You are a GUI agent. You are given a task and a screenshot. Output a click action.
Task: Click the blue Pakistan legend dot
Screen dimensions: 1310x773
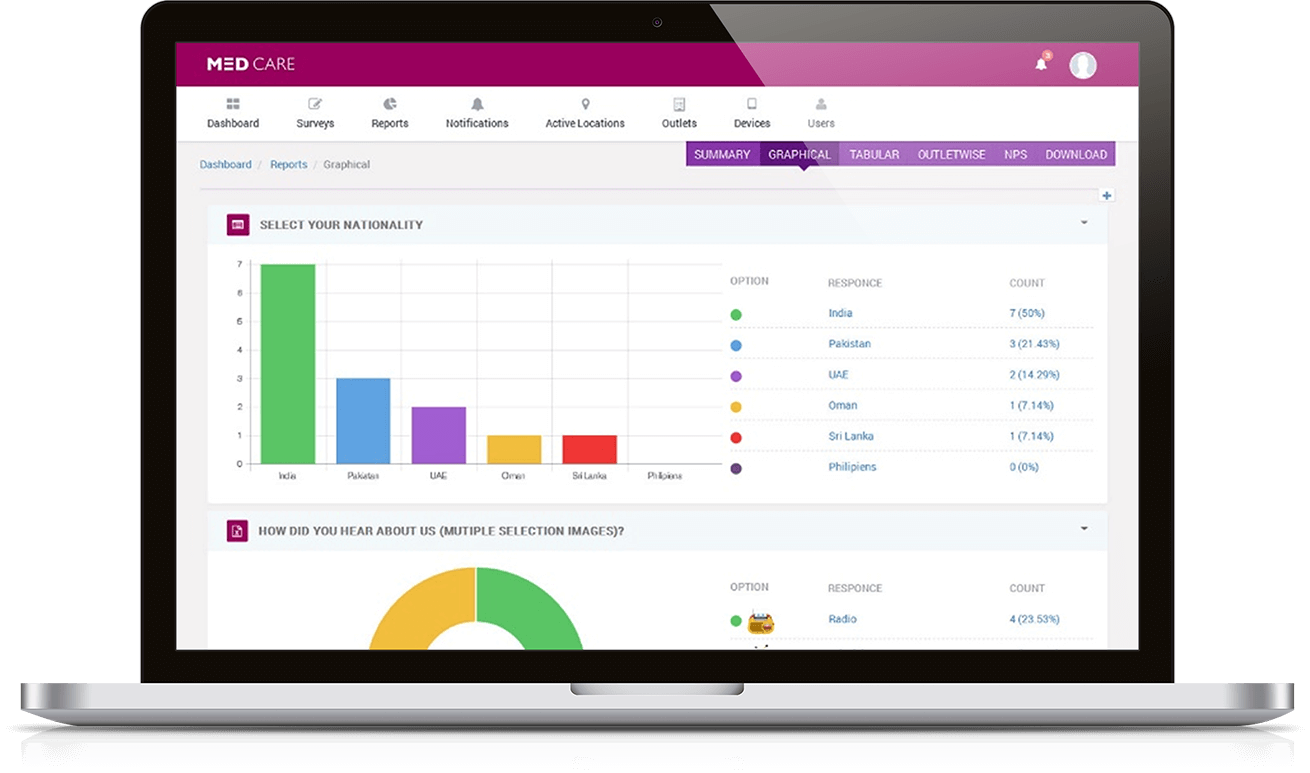pos(736,346)
